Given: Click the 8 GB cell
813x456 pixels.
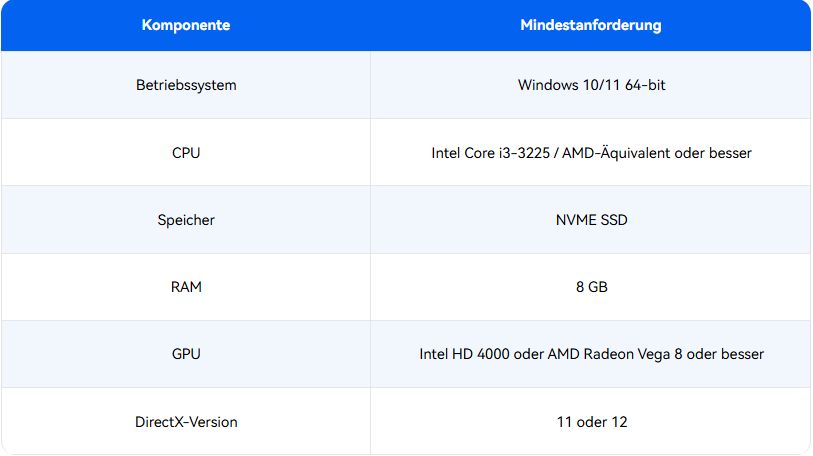Looking at the screenshot, I should pos(591,287).
